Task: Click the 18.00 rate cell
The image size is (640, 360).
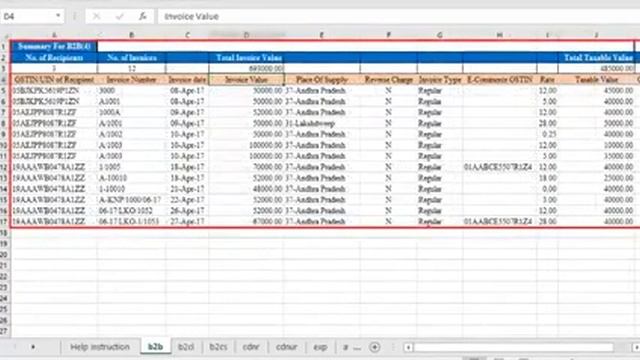Action: coord(547,178)
